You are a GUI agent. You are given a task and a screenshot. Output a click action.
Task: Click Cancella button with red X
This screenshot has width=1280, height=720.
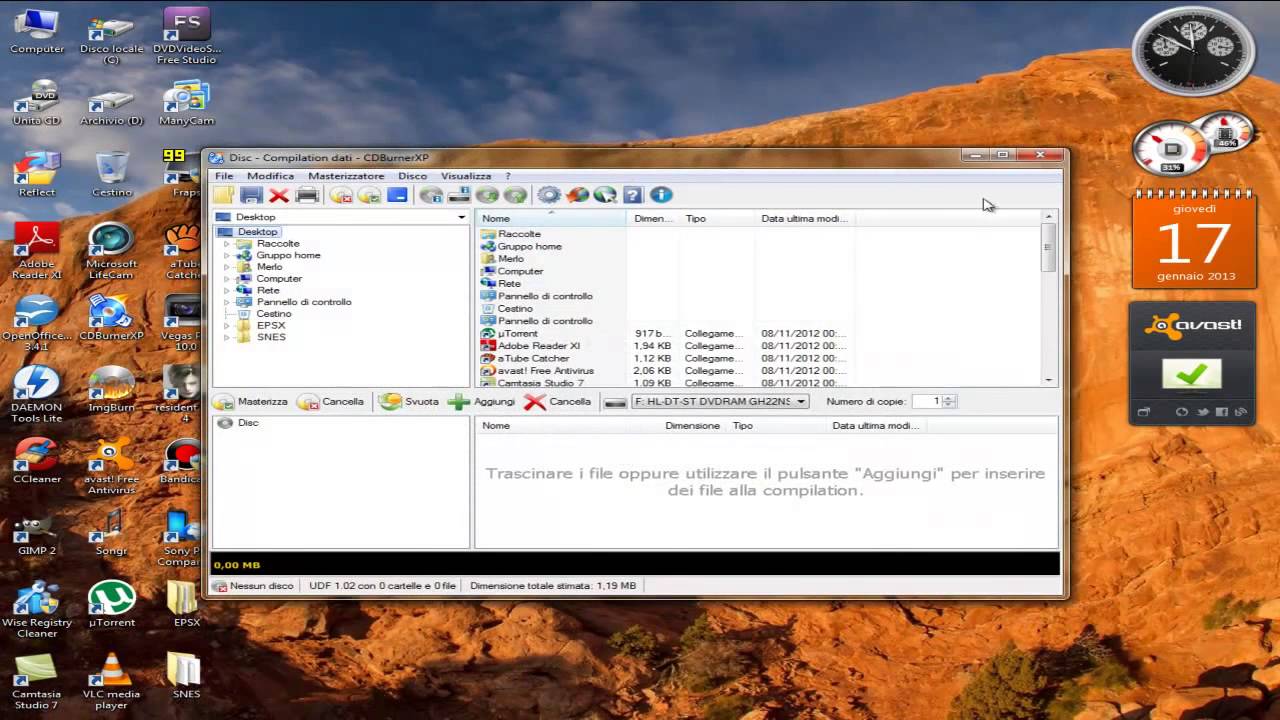[x=558, y=402]
